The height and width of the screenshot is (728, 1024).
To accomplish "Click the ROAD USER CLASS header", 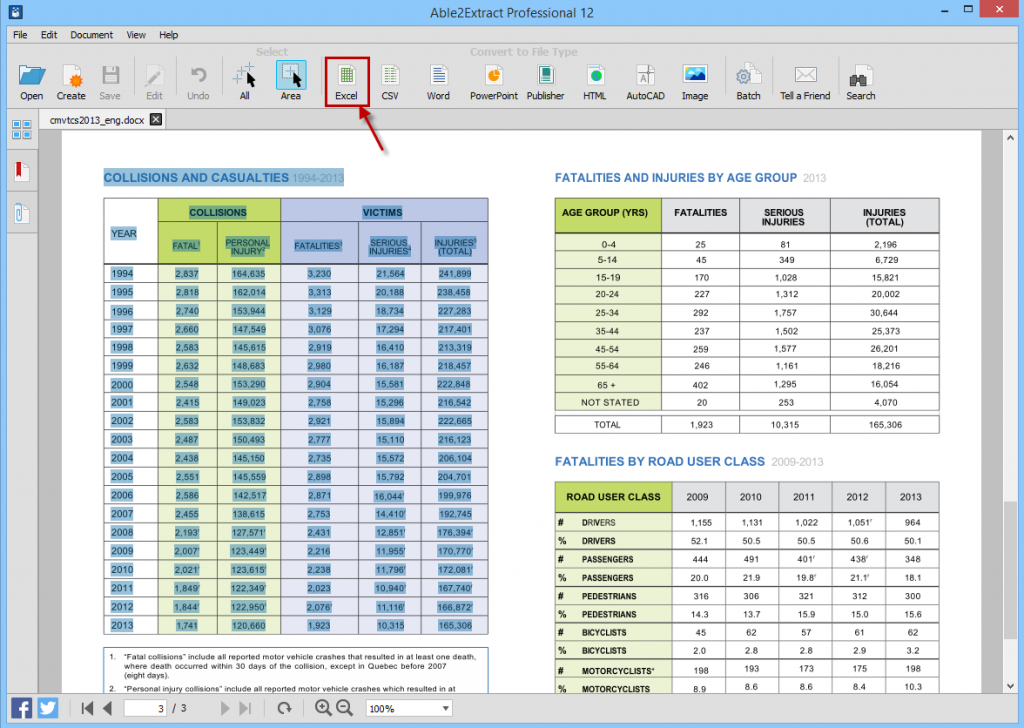I will click(613, 497).
